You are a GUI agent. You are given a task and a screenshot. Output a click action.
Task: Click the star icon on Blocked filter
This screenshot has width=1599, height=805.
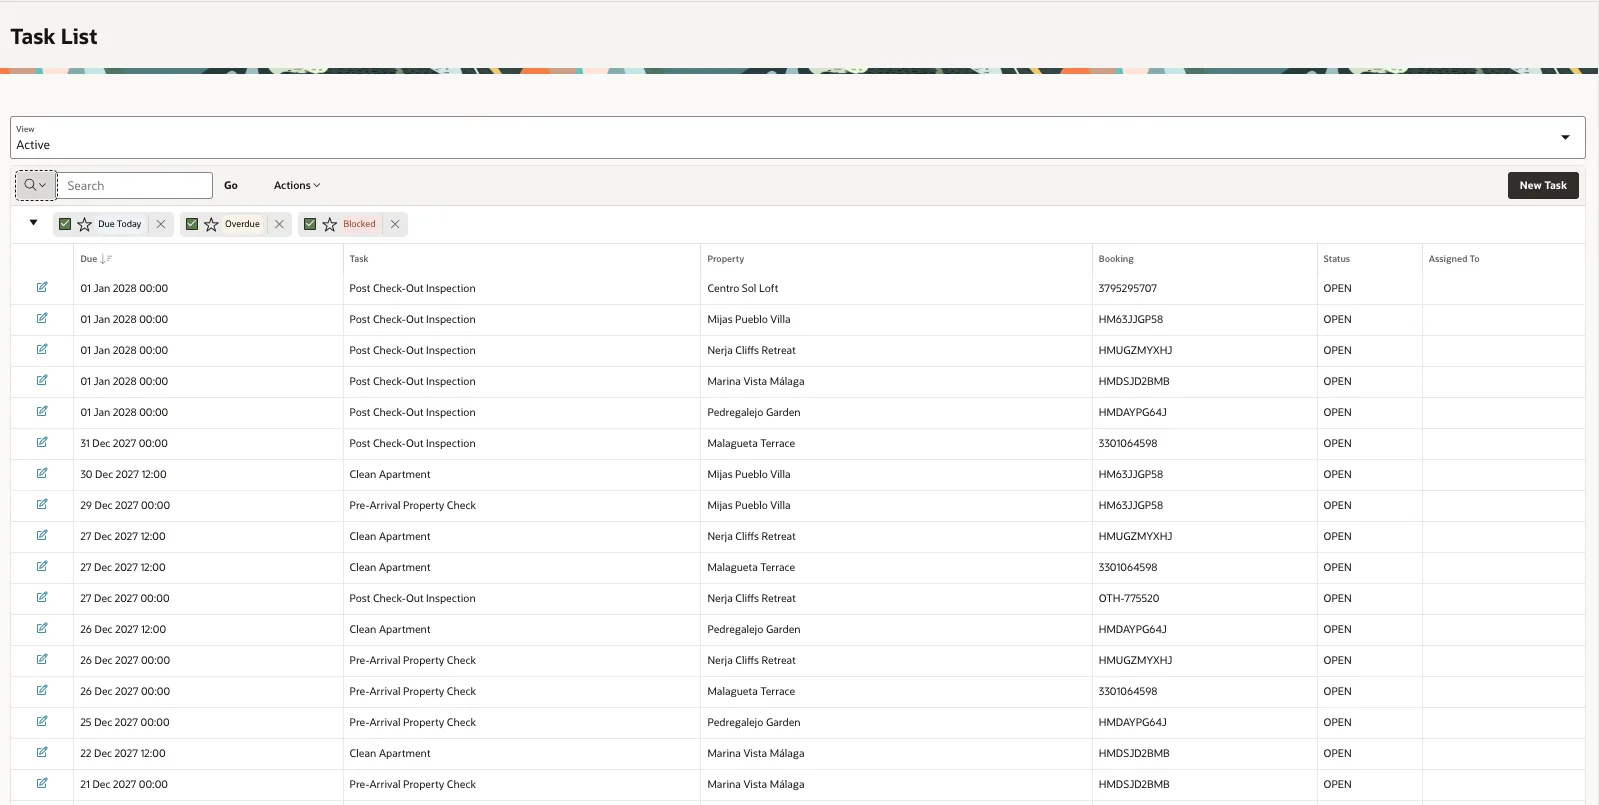click(330, 224)
